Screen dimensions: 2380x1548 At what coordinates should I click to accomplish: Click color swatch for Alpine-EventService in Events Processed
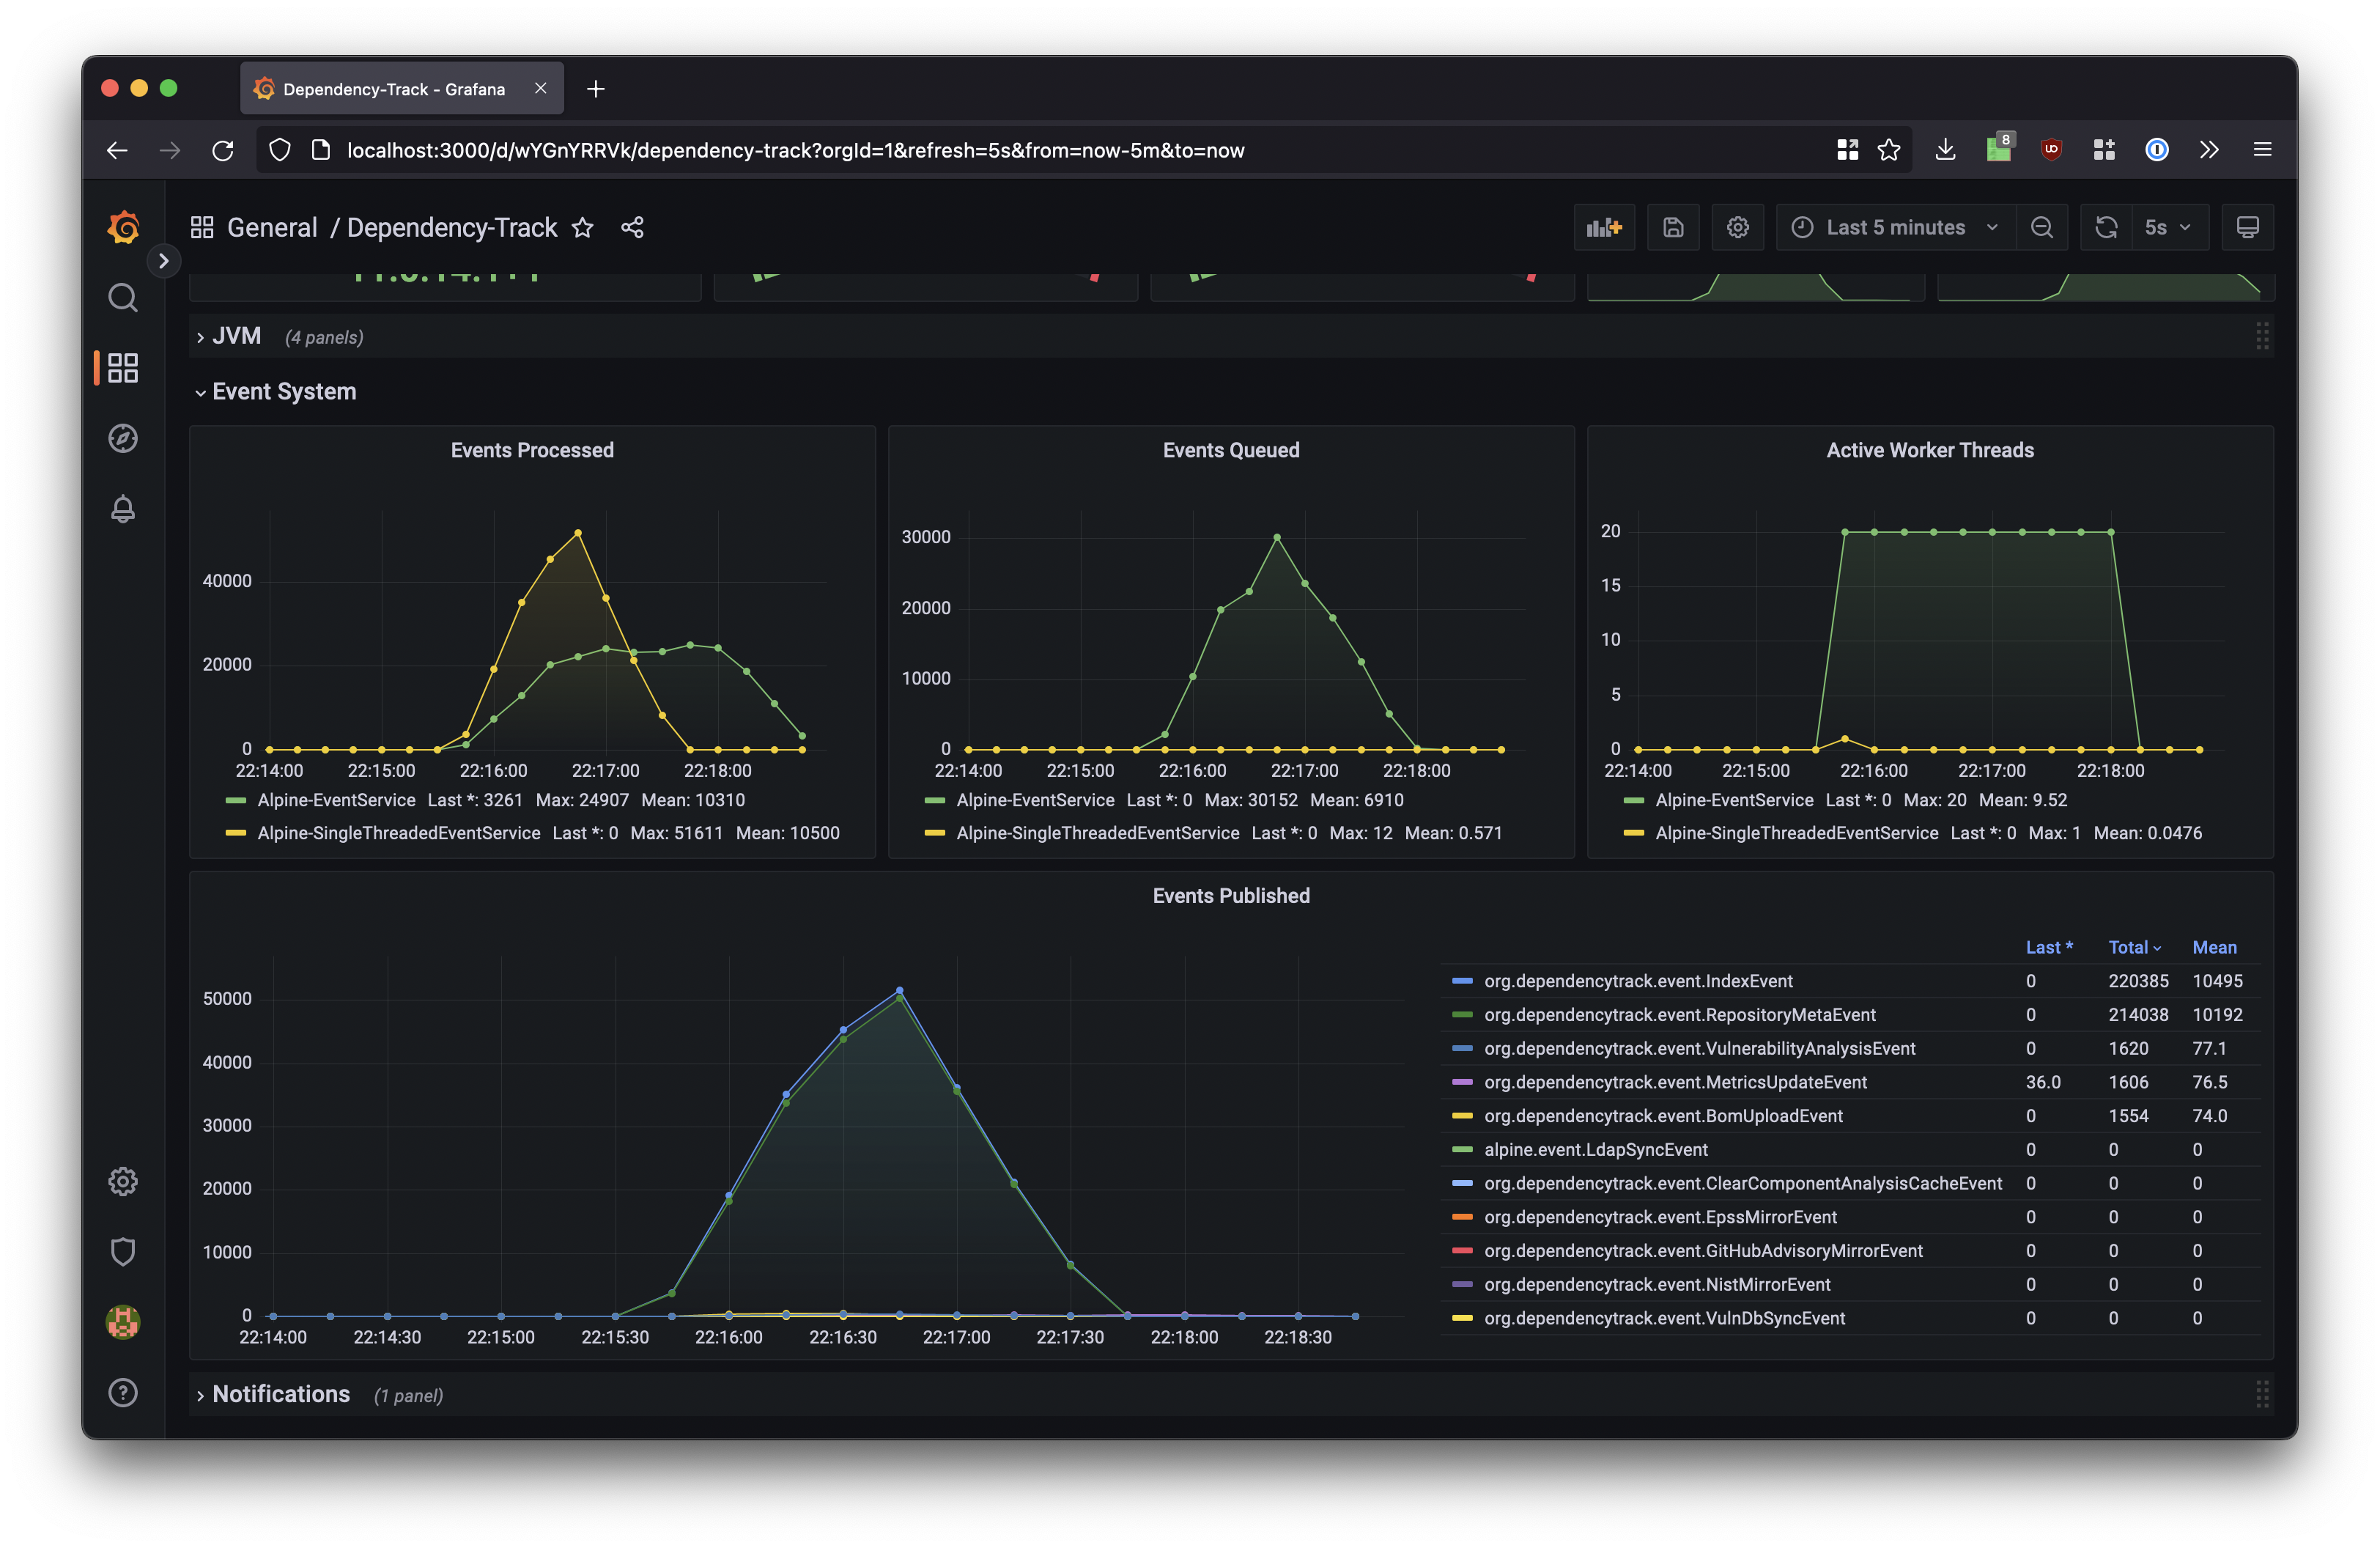tap(236, 801)
